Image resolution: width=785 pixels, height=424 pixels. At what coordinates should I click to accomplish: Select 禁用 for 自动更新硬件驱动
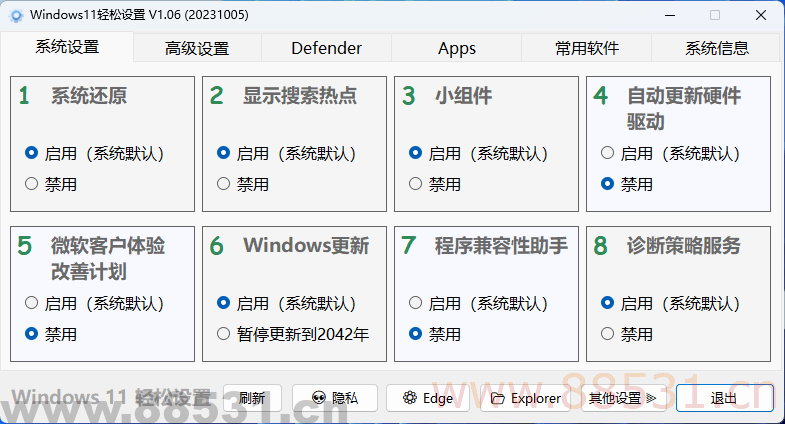[x=627, y=184]
